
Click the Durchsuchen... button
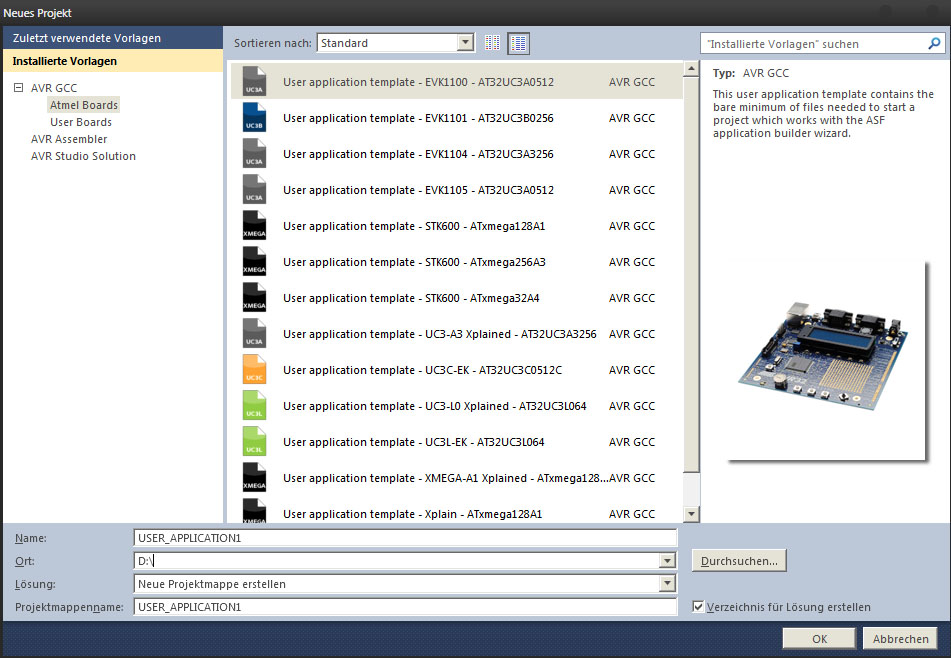click(x=739, y=561)
